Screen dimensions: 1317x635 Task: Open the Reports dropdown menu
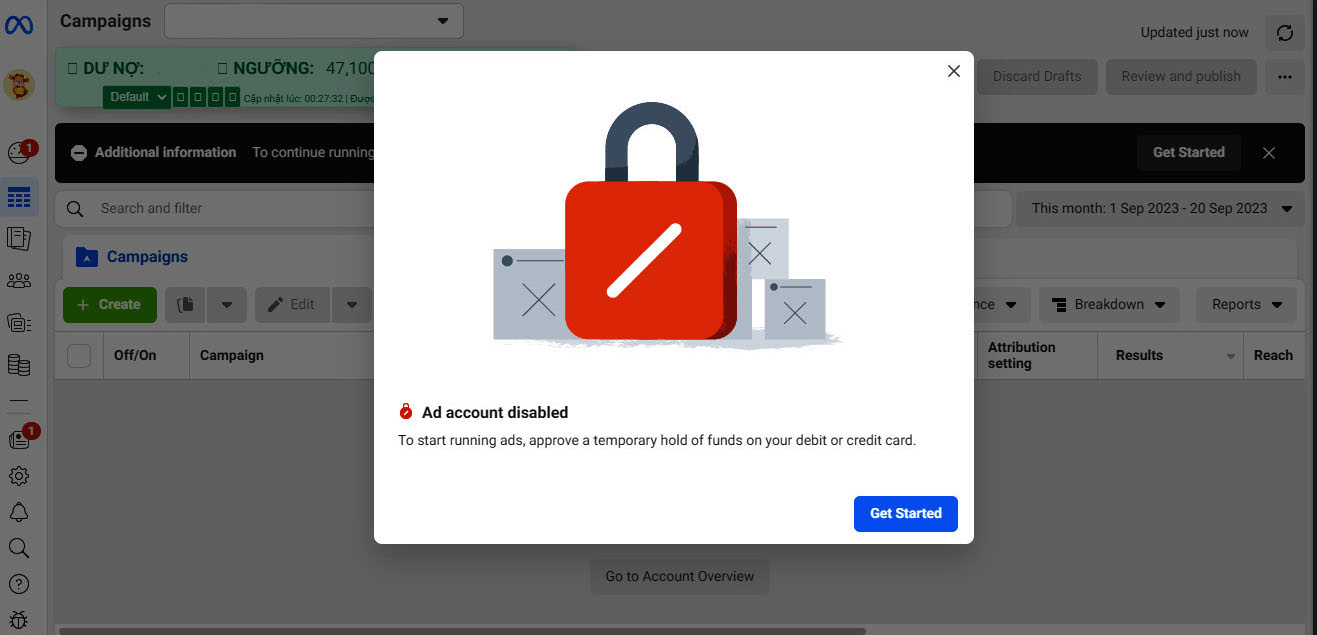(1246, 305)
